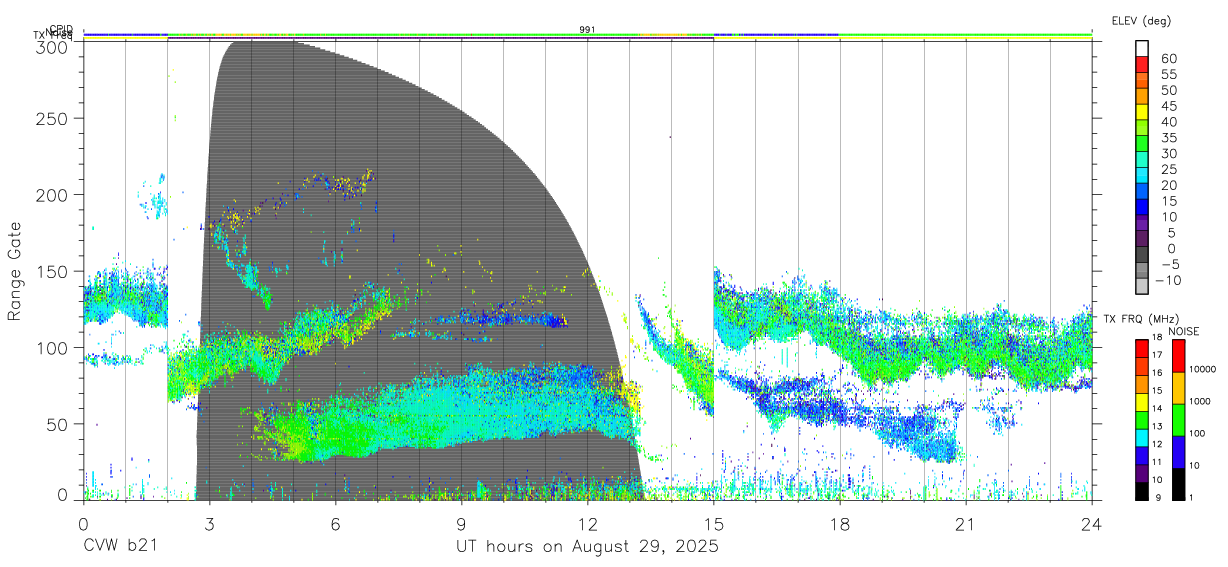Click the '6' UT hour tick label
Image resolution: width=1228 pixels, height=567 pixels.
tap(335, 523)
